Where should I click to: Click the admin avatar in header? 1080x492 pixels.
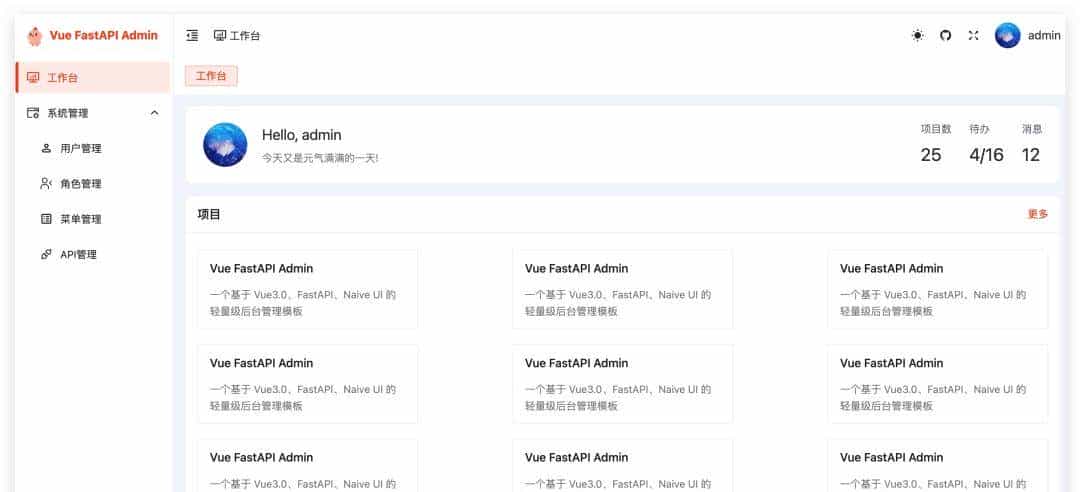coord(1007,36)
